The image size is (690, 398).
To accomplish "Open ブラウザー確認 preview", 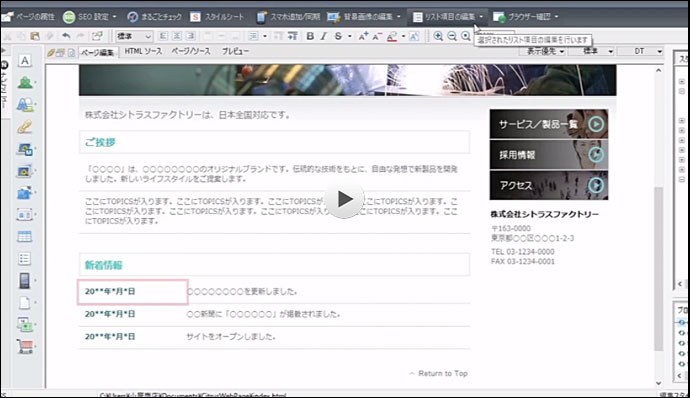I will (x=522, y=17).
